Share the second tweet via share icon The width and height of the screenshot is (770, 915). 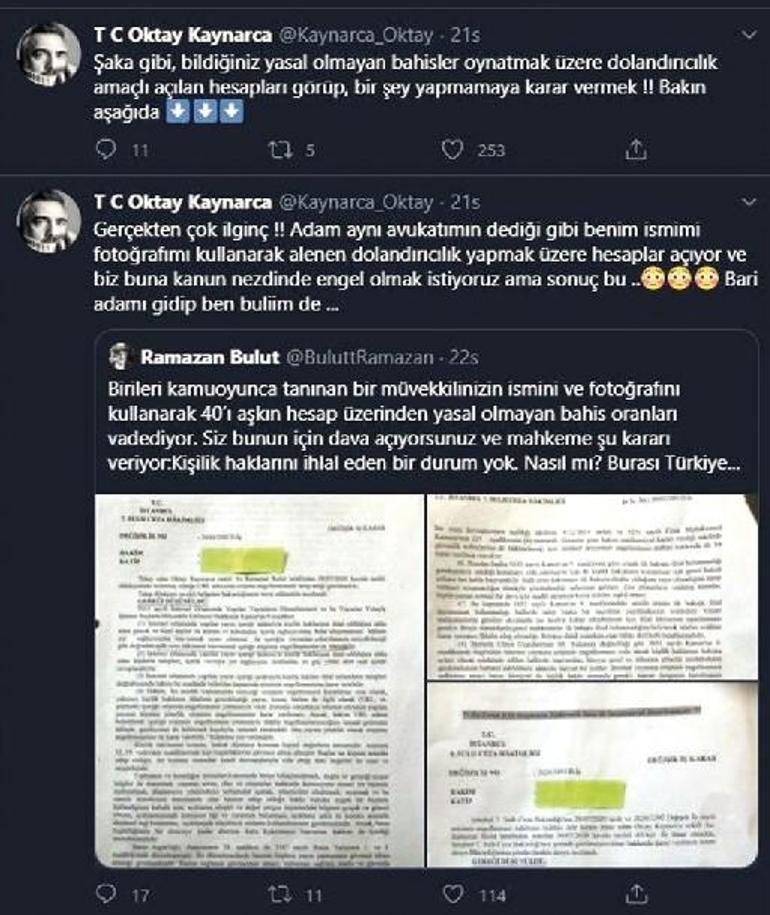[x=636, y=893]
